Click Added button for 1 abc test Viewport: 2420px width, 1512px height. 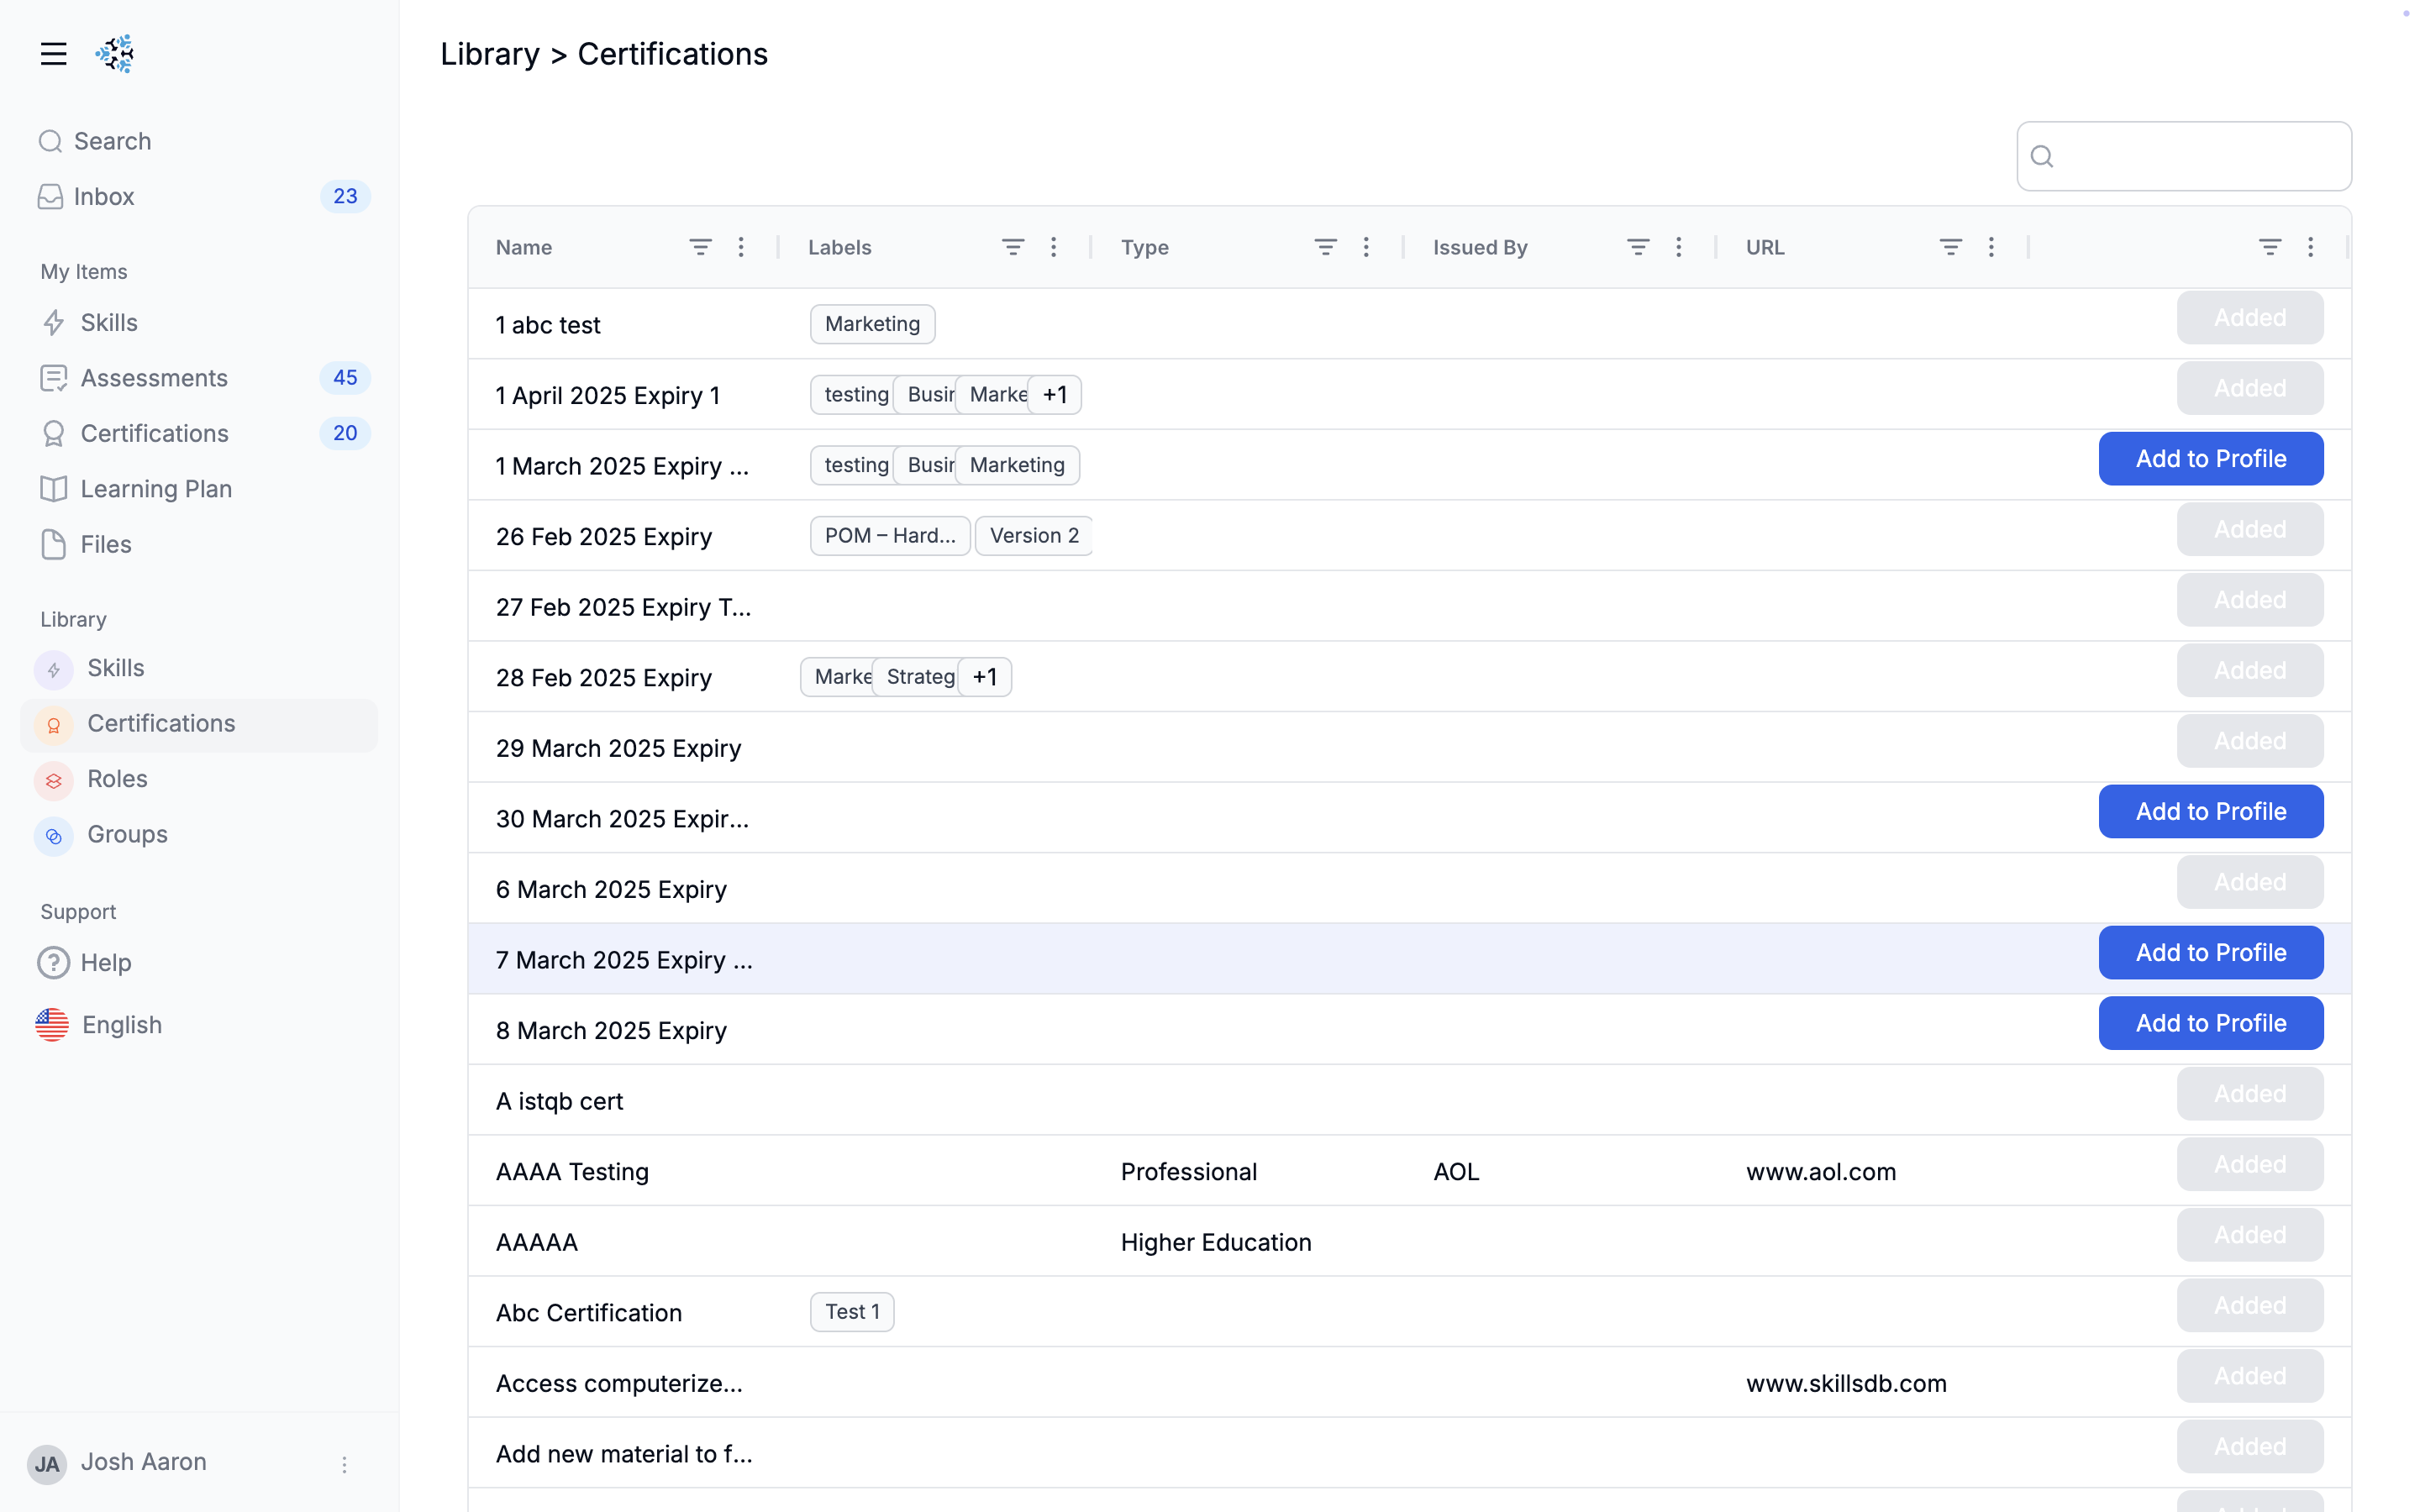pos(2250,318)
